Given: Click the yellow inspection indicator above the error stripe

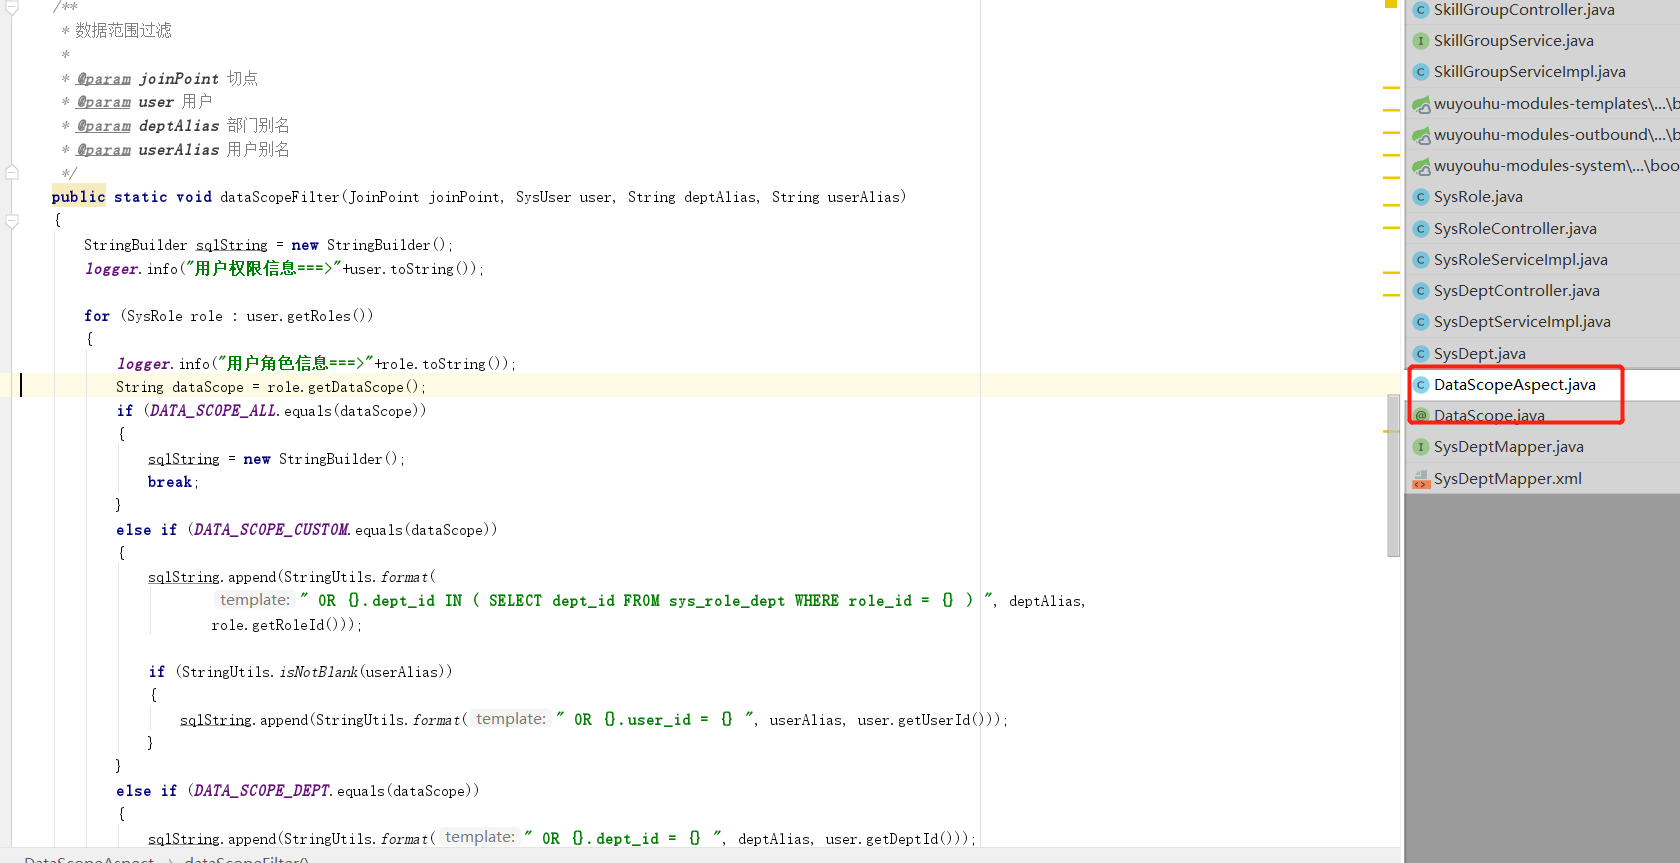Looking at the screenshot, I should pyautogui.click(x=1390, y=4).
